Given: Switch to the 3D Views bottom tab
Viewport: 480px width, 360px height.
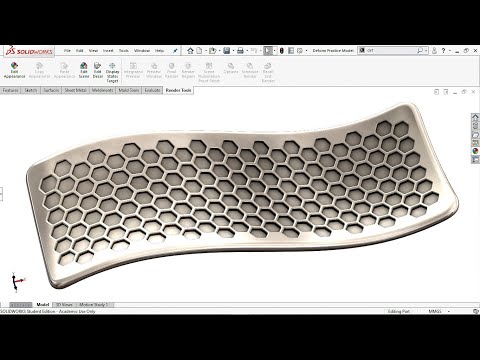Looking at the screenshot, I should click(x=64, y=305).
